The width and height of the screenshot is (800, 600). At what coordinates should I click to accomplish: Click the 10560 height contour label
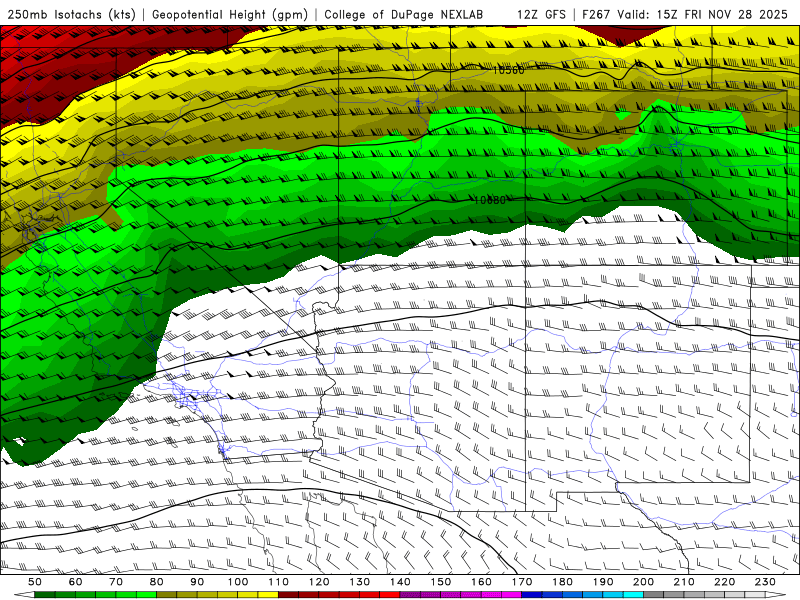508,70
